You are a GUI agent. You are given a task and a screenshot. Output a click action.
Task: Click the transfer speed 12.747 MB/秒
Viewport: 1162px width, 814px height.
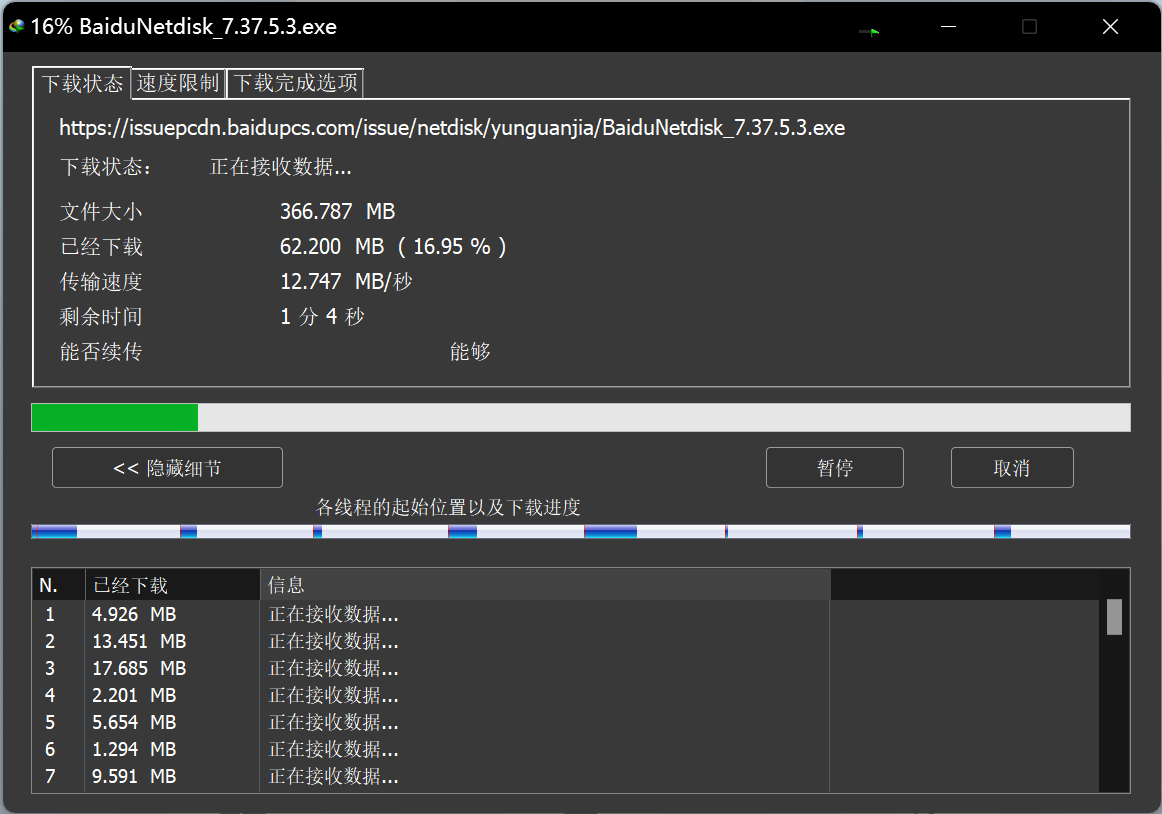pyautogui.click(x=346, y=282)
